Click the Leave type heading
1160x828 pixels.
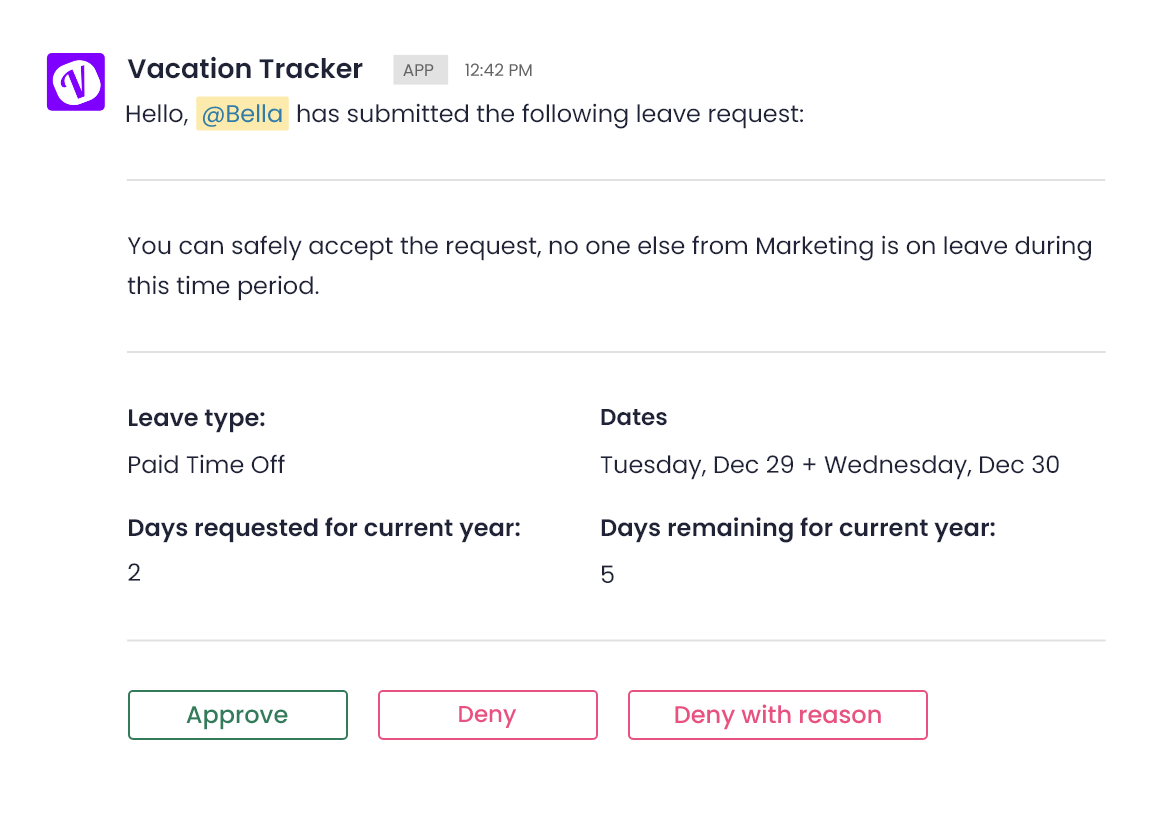[196, 418]
